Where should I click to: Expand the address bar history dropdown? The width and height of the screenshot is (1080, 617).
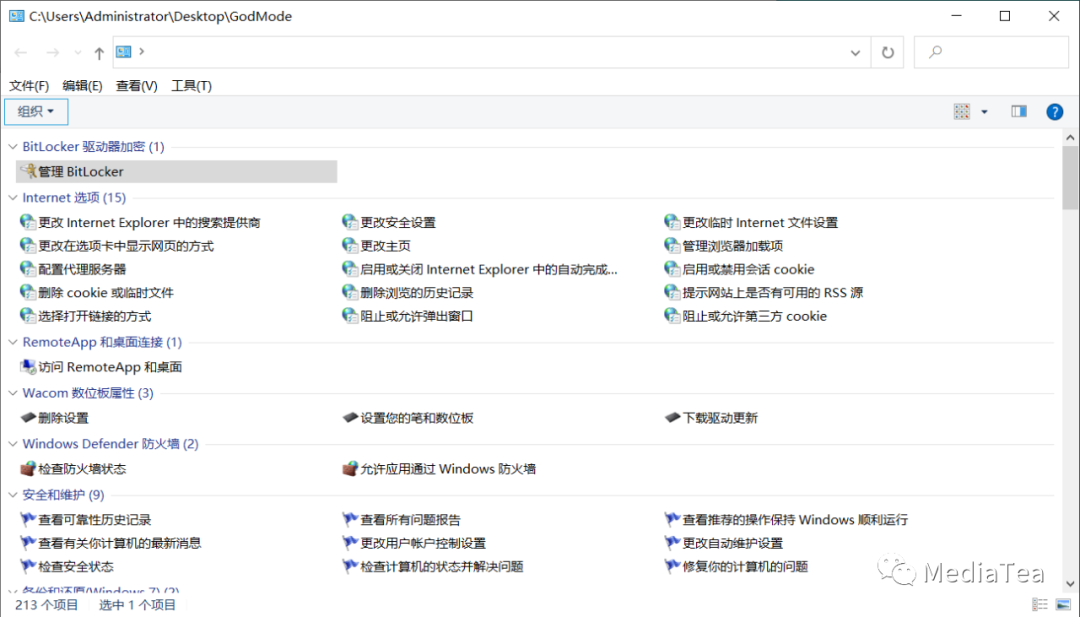(x=855, y=52)
